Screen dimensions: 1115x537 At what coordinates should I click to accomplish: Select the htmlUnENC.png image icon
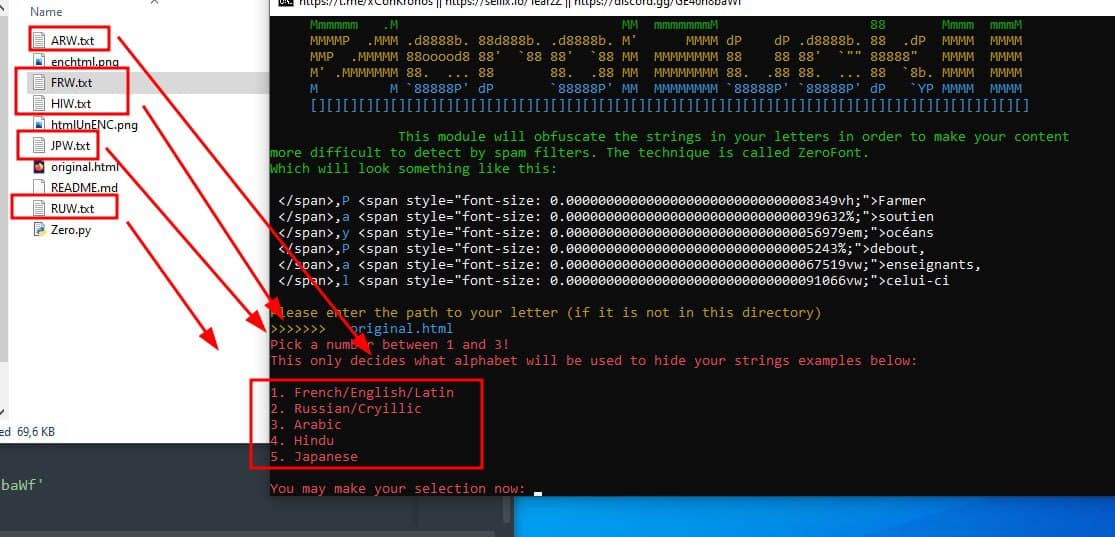(40, 125)
